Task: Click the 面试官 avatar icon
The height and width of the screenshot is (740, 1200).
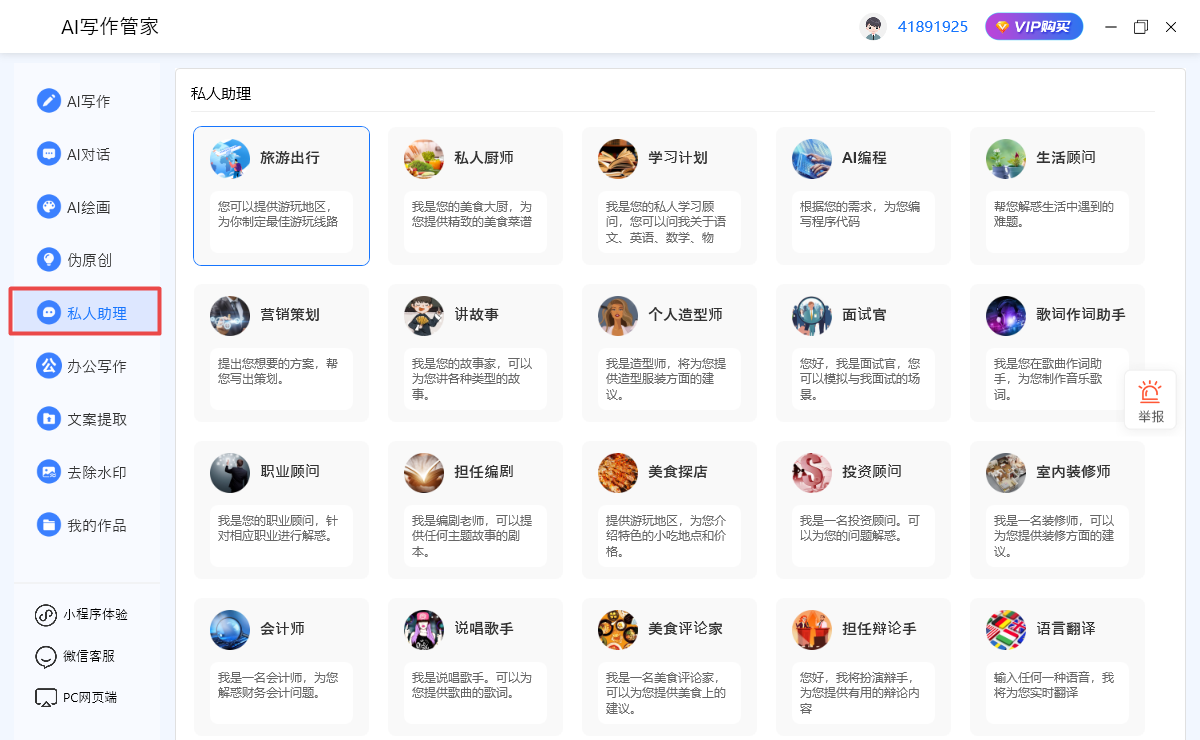Action: click(x=812, y=315)
